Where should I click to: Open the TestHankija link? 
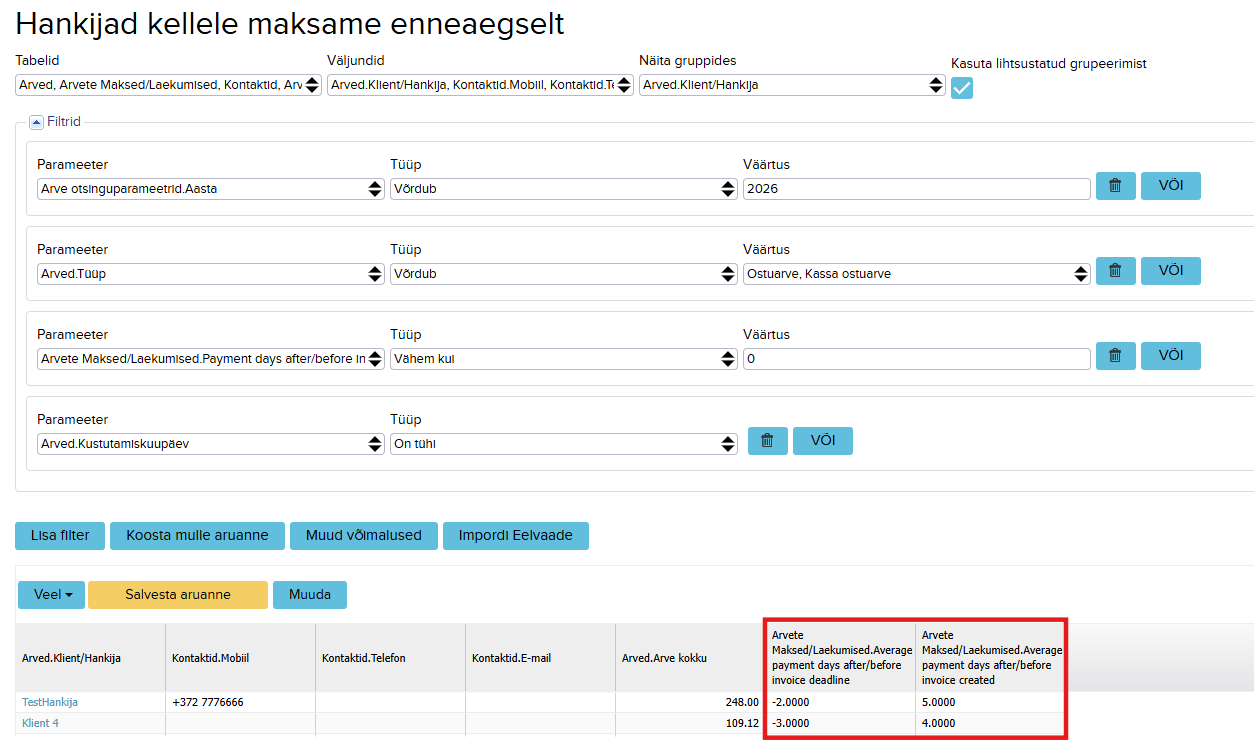pos(50,702)
